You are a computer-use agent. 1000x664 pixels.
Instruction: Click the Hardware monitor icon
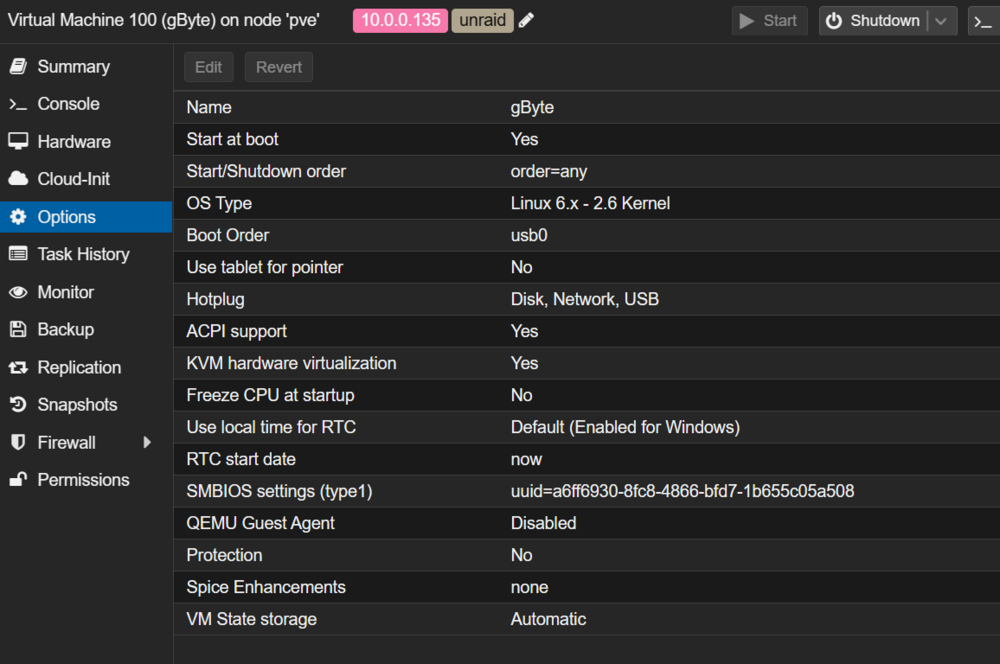coord(18,141)
